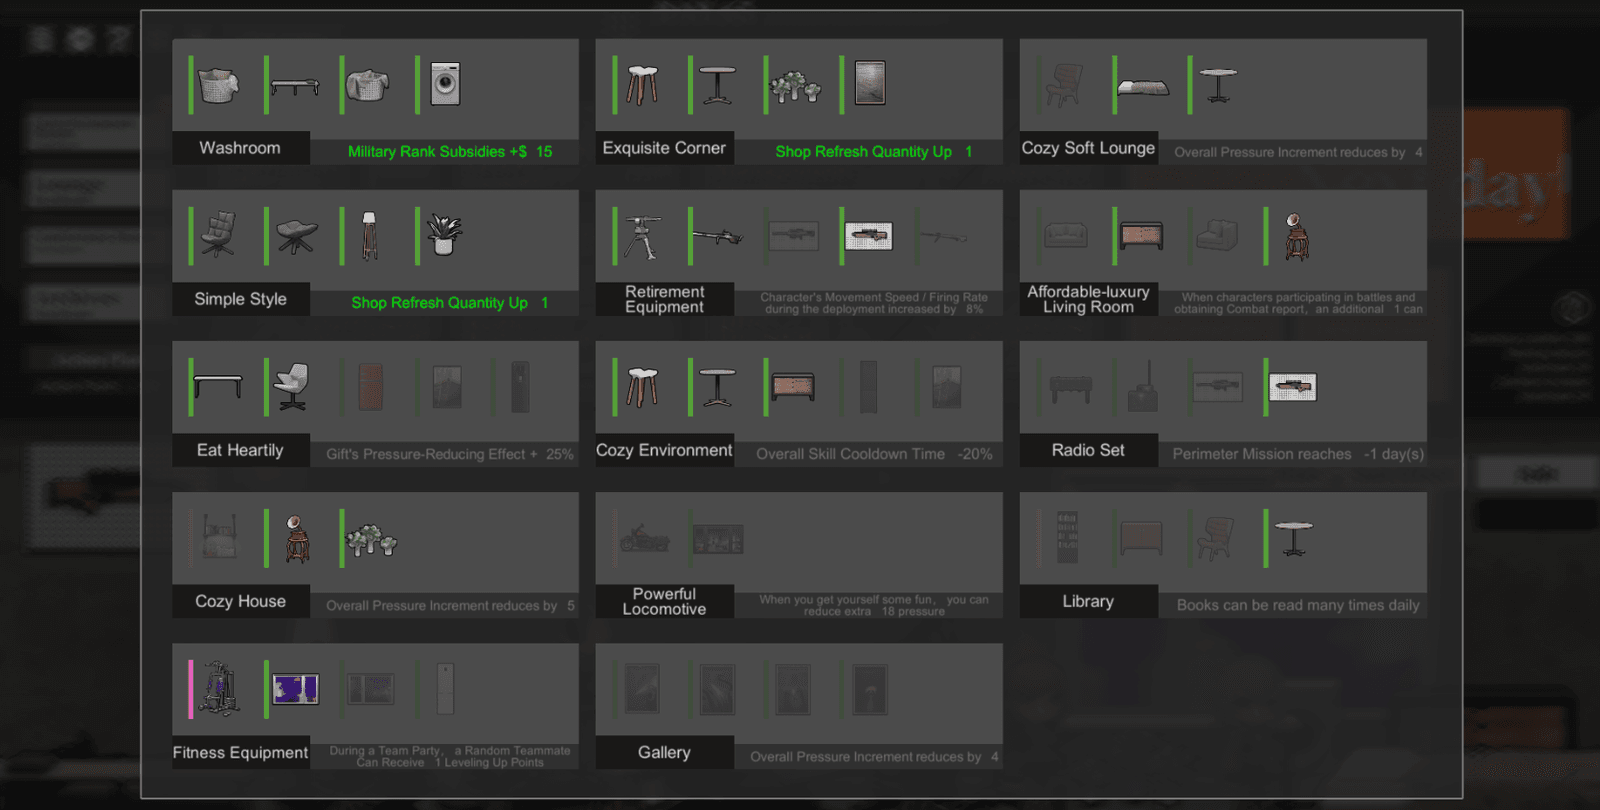Click the round table icon in Library
The width and height of the screenshot is (1600, 810).
(x=1293, y=538)
